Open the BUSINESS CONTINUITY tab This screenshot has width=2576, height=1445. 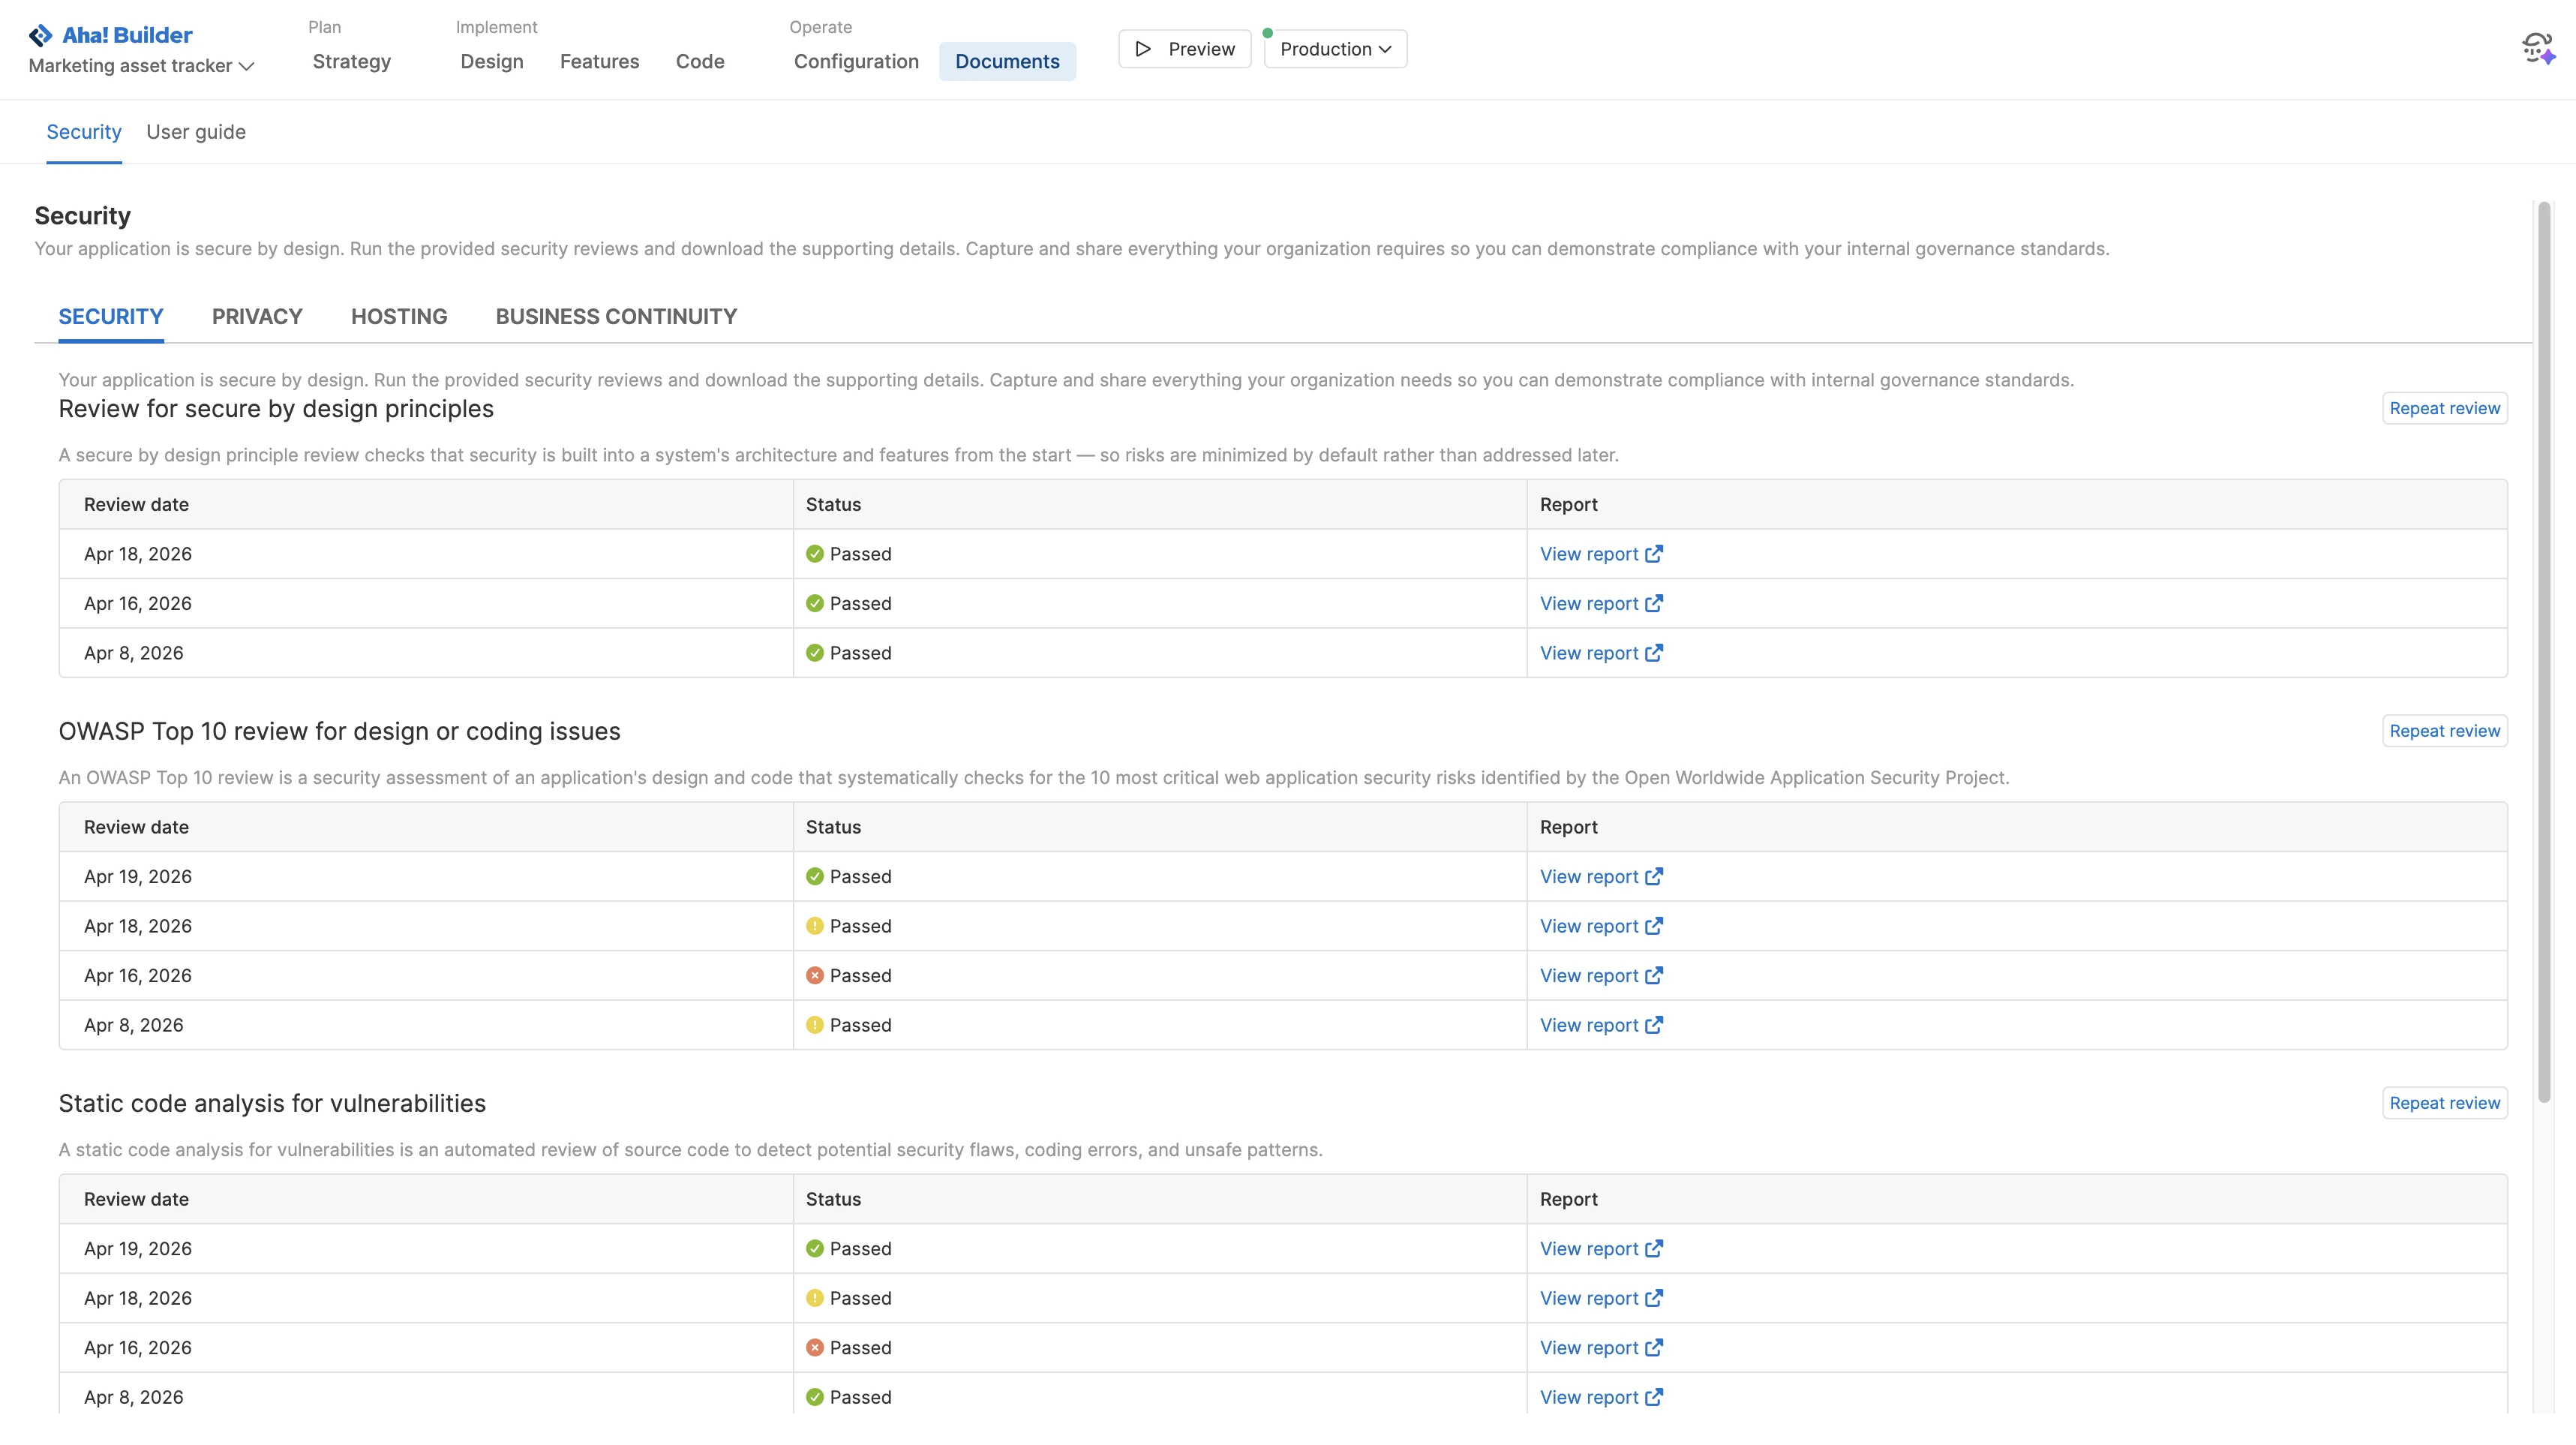pyautogui.click(x=615, y=316)
